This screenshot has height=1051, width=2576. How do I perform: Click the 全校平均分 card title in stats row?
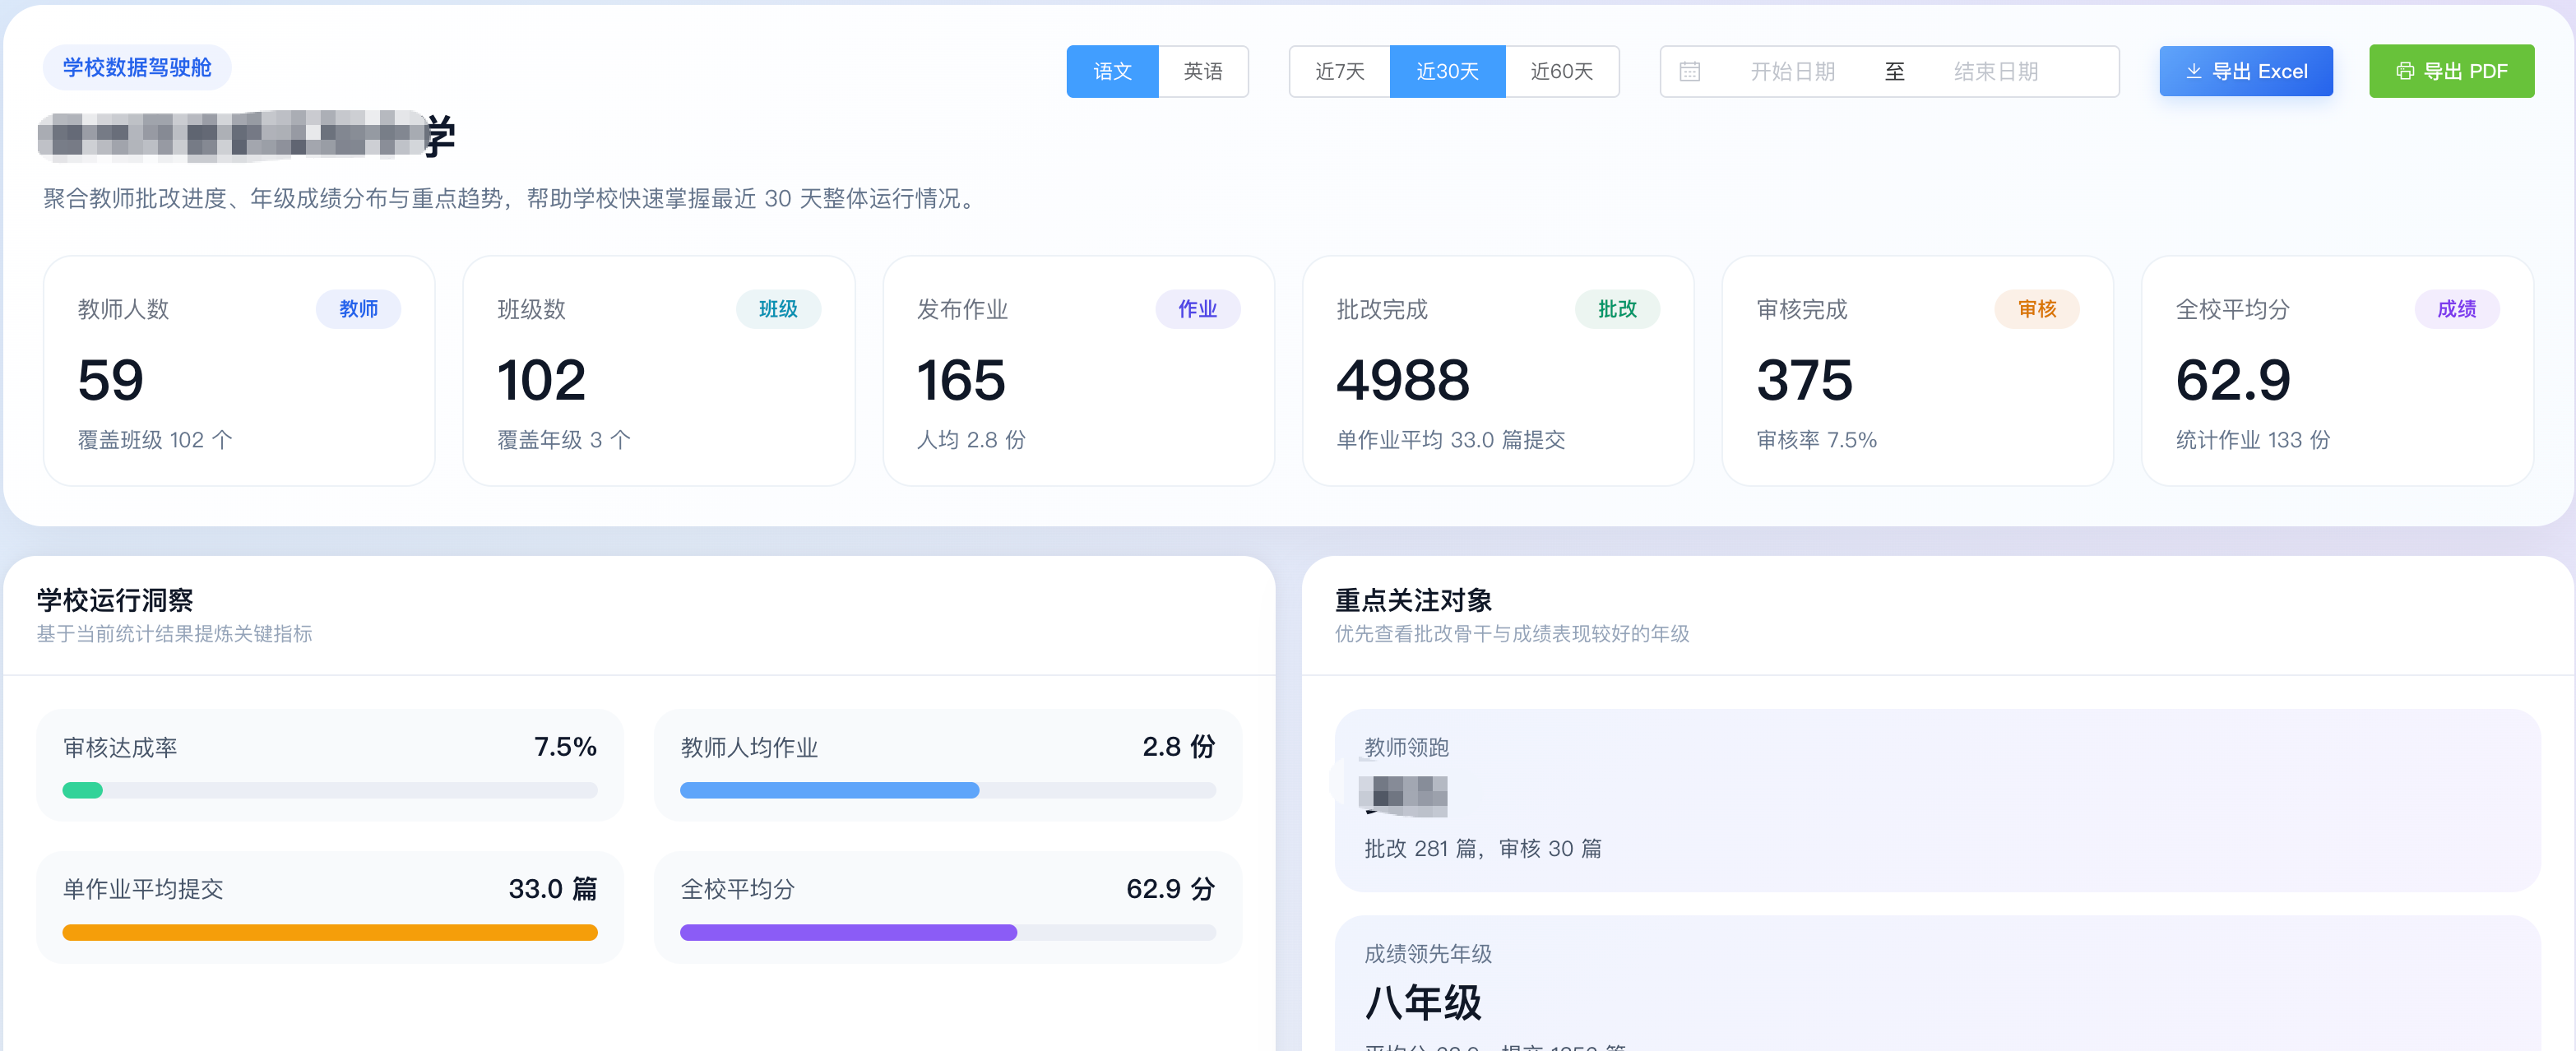(x=2232, y=309)
